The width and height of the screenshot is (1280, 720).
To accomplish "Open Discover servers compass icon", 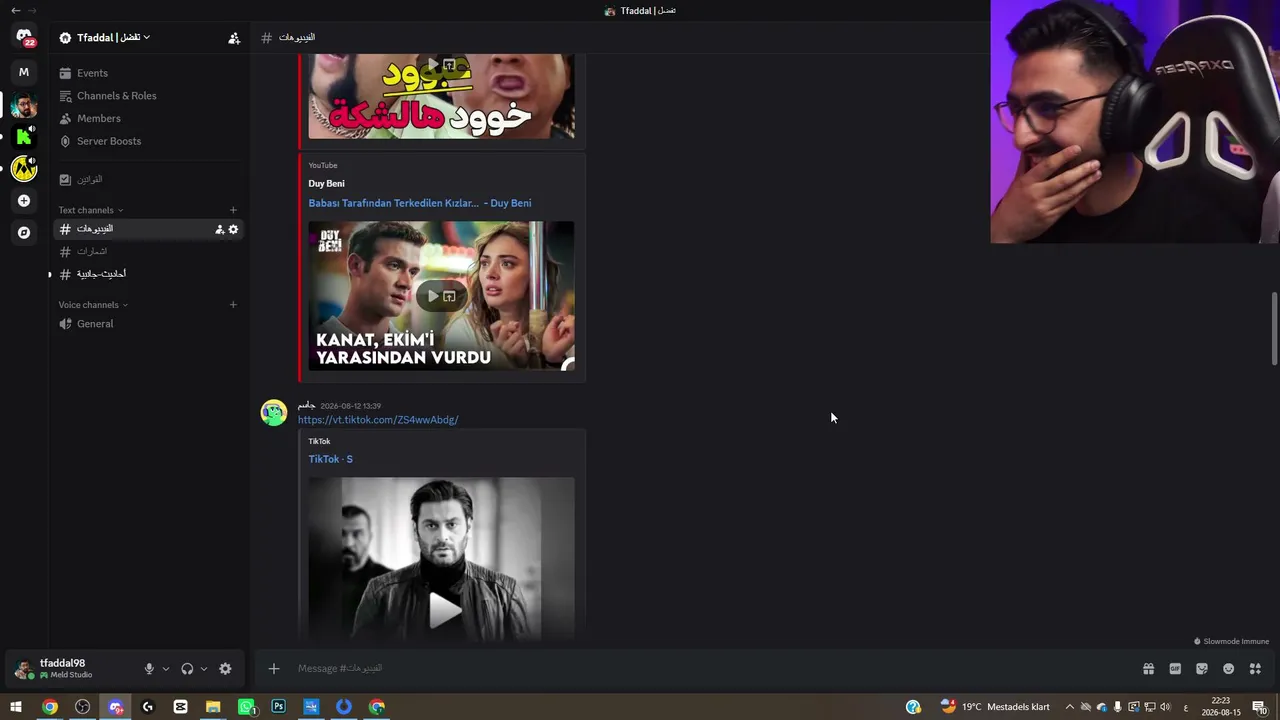I will click(x=24, y=233).
